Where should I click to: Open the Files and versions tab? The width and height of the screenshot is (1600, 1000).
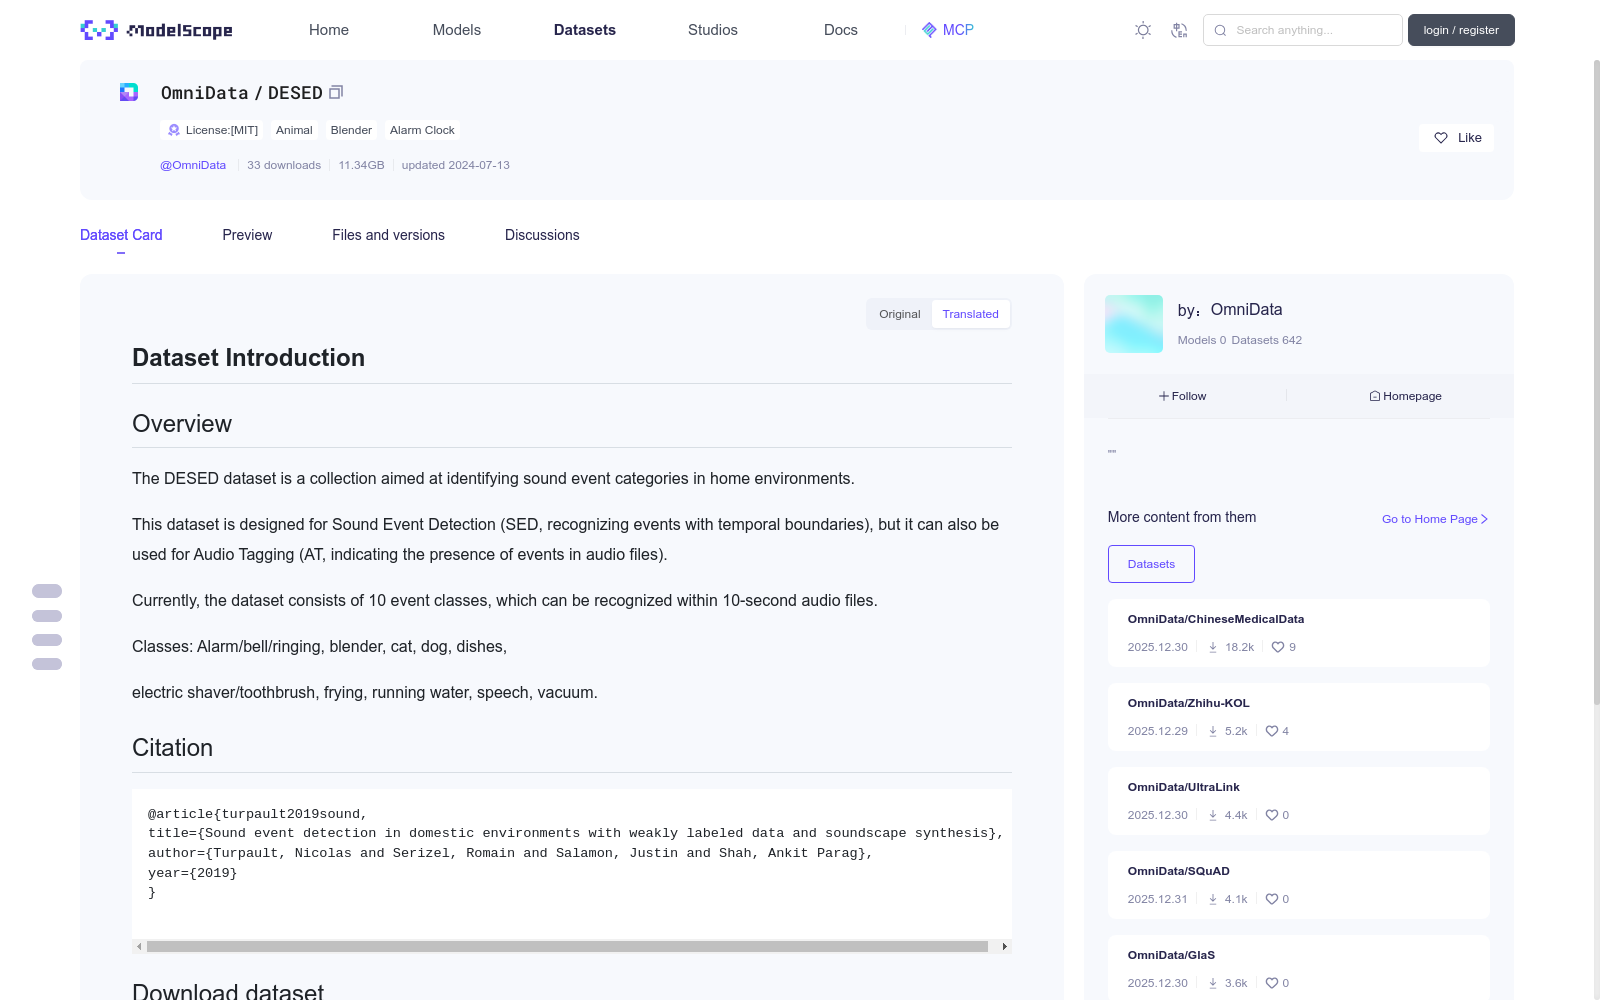(388, 235)
